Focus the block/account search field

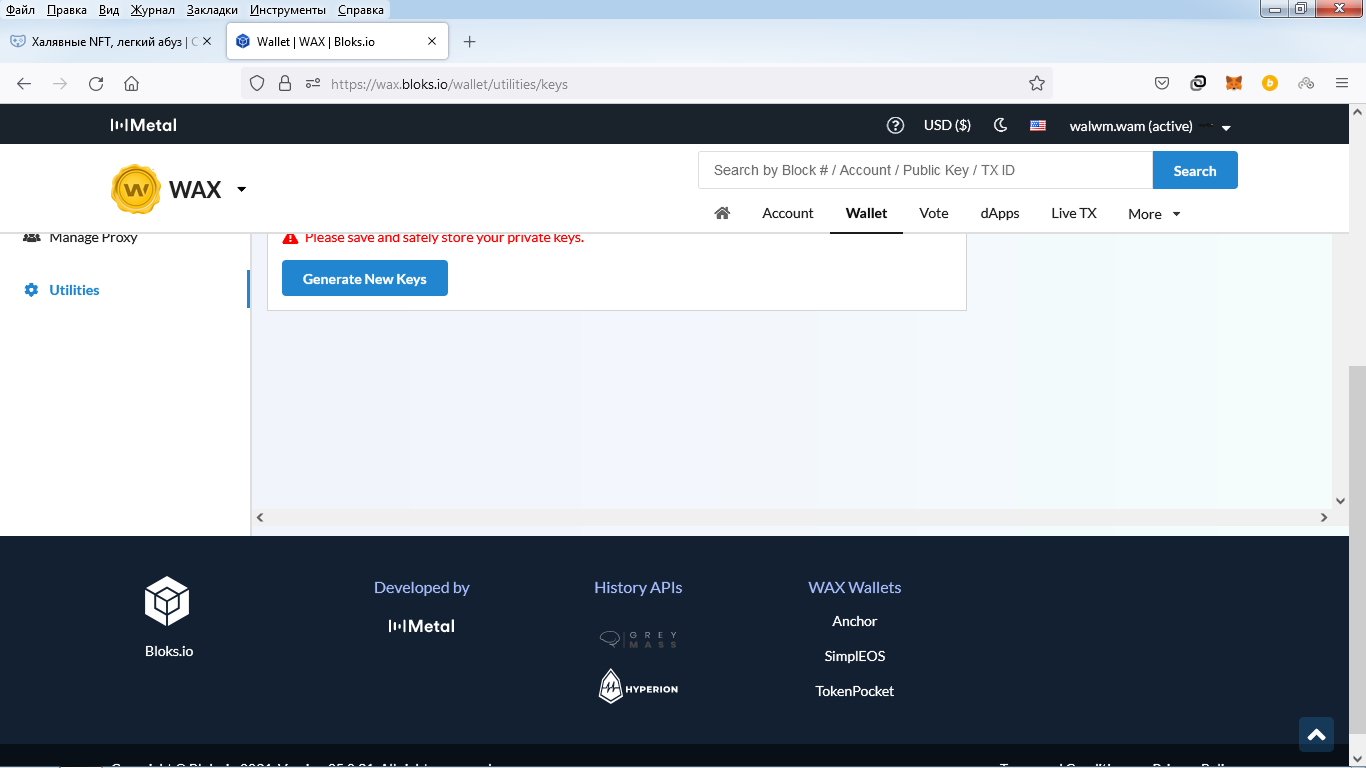pos(925,170)
